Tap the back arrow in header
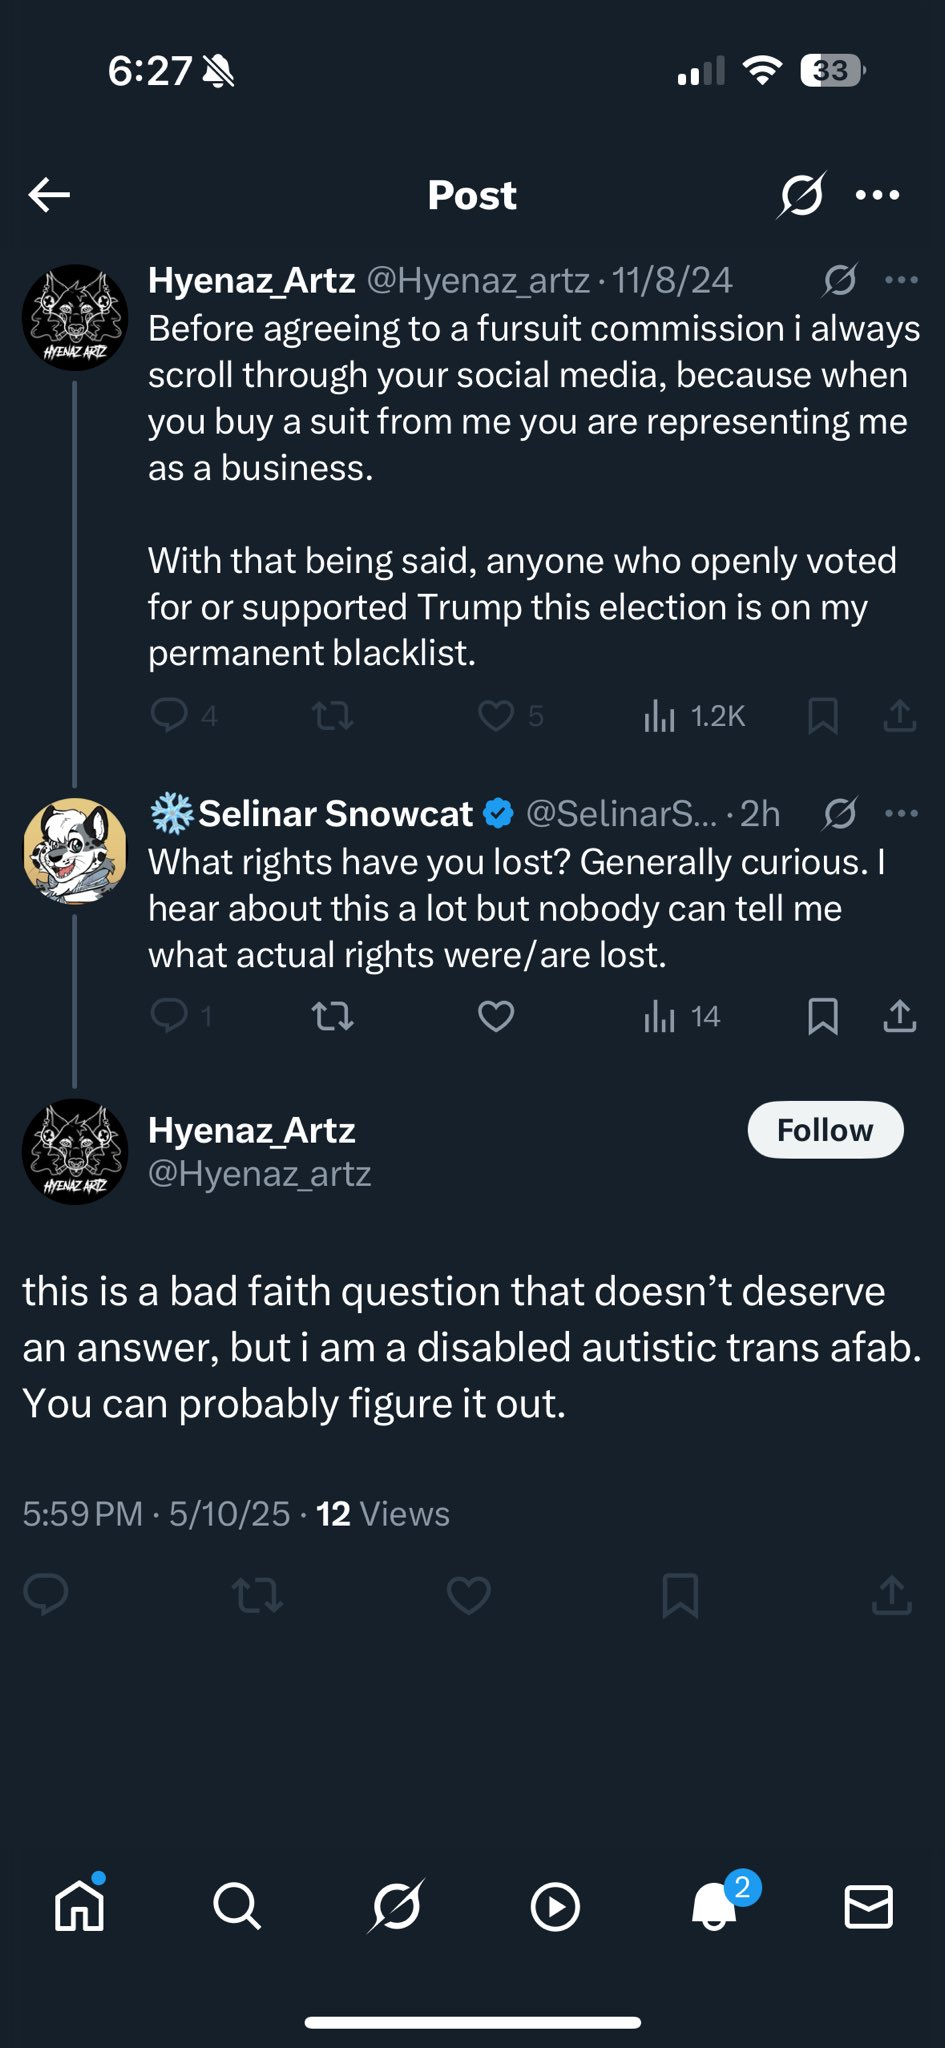 point(49,195)
